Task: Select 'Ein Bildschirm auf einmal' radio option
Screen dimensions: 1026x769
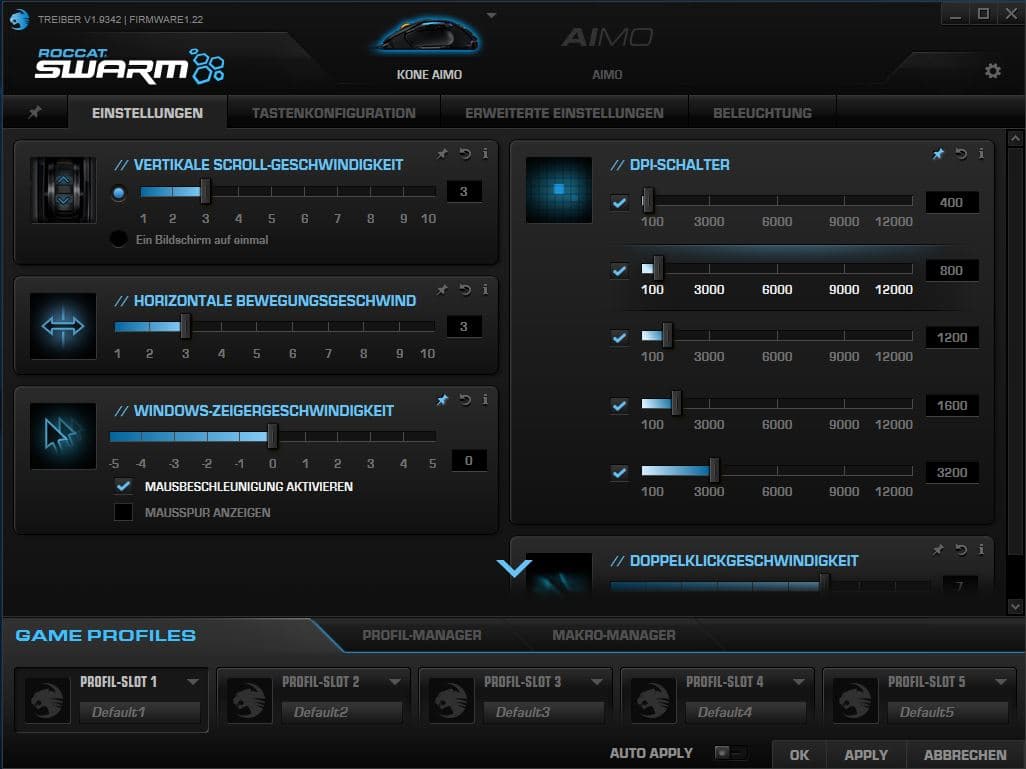Action: tap(119, 239)
